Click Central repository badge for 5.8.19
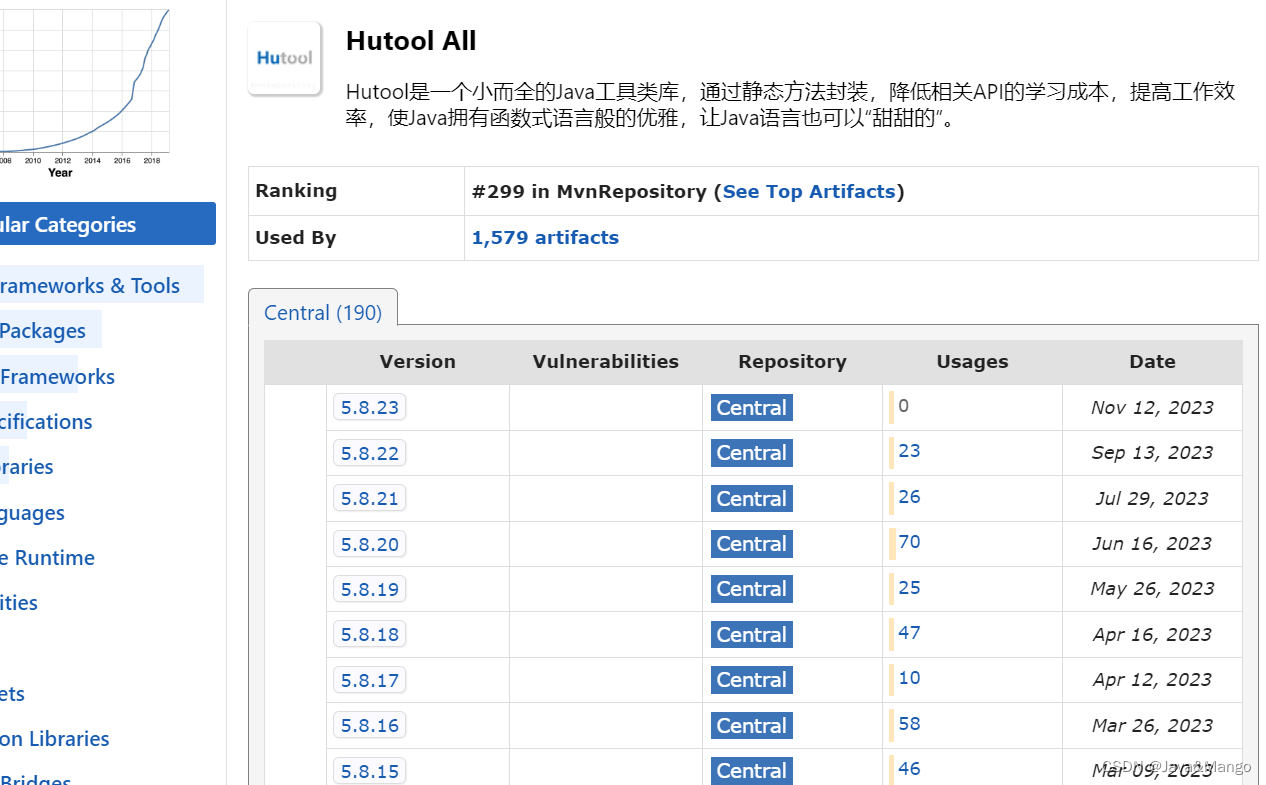The width and height of the screenshot is (1266, 785). click(x=752, y=589)
